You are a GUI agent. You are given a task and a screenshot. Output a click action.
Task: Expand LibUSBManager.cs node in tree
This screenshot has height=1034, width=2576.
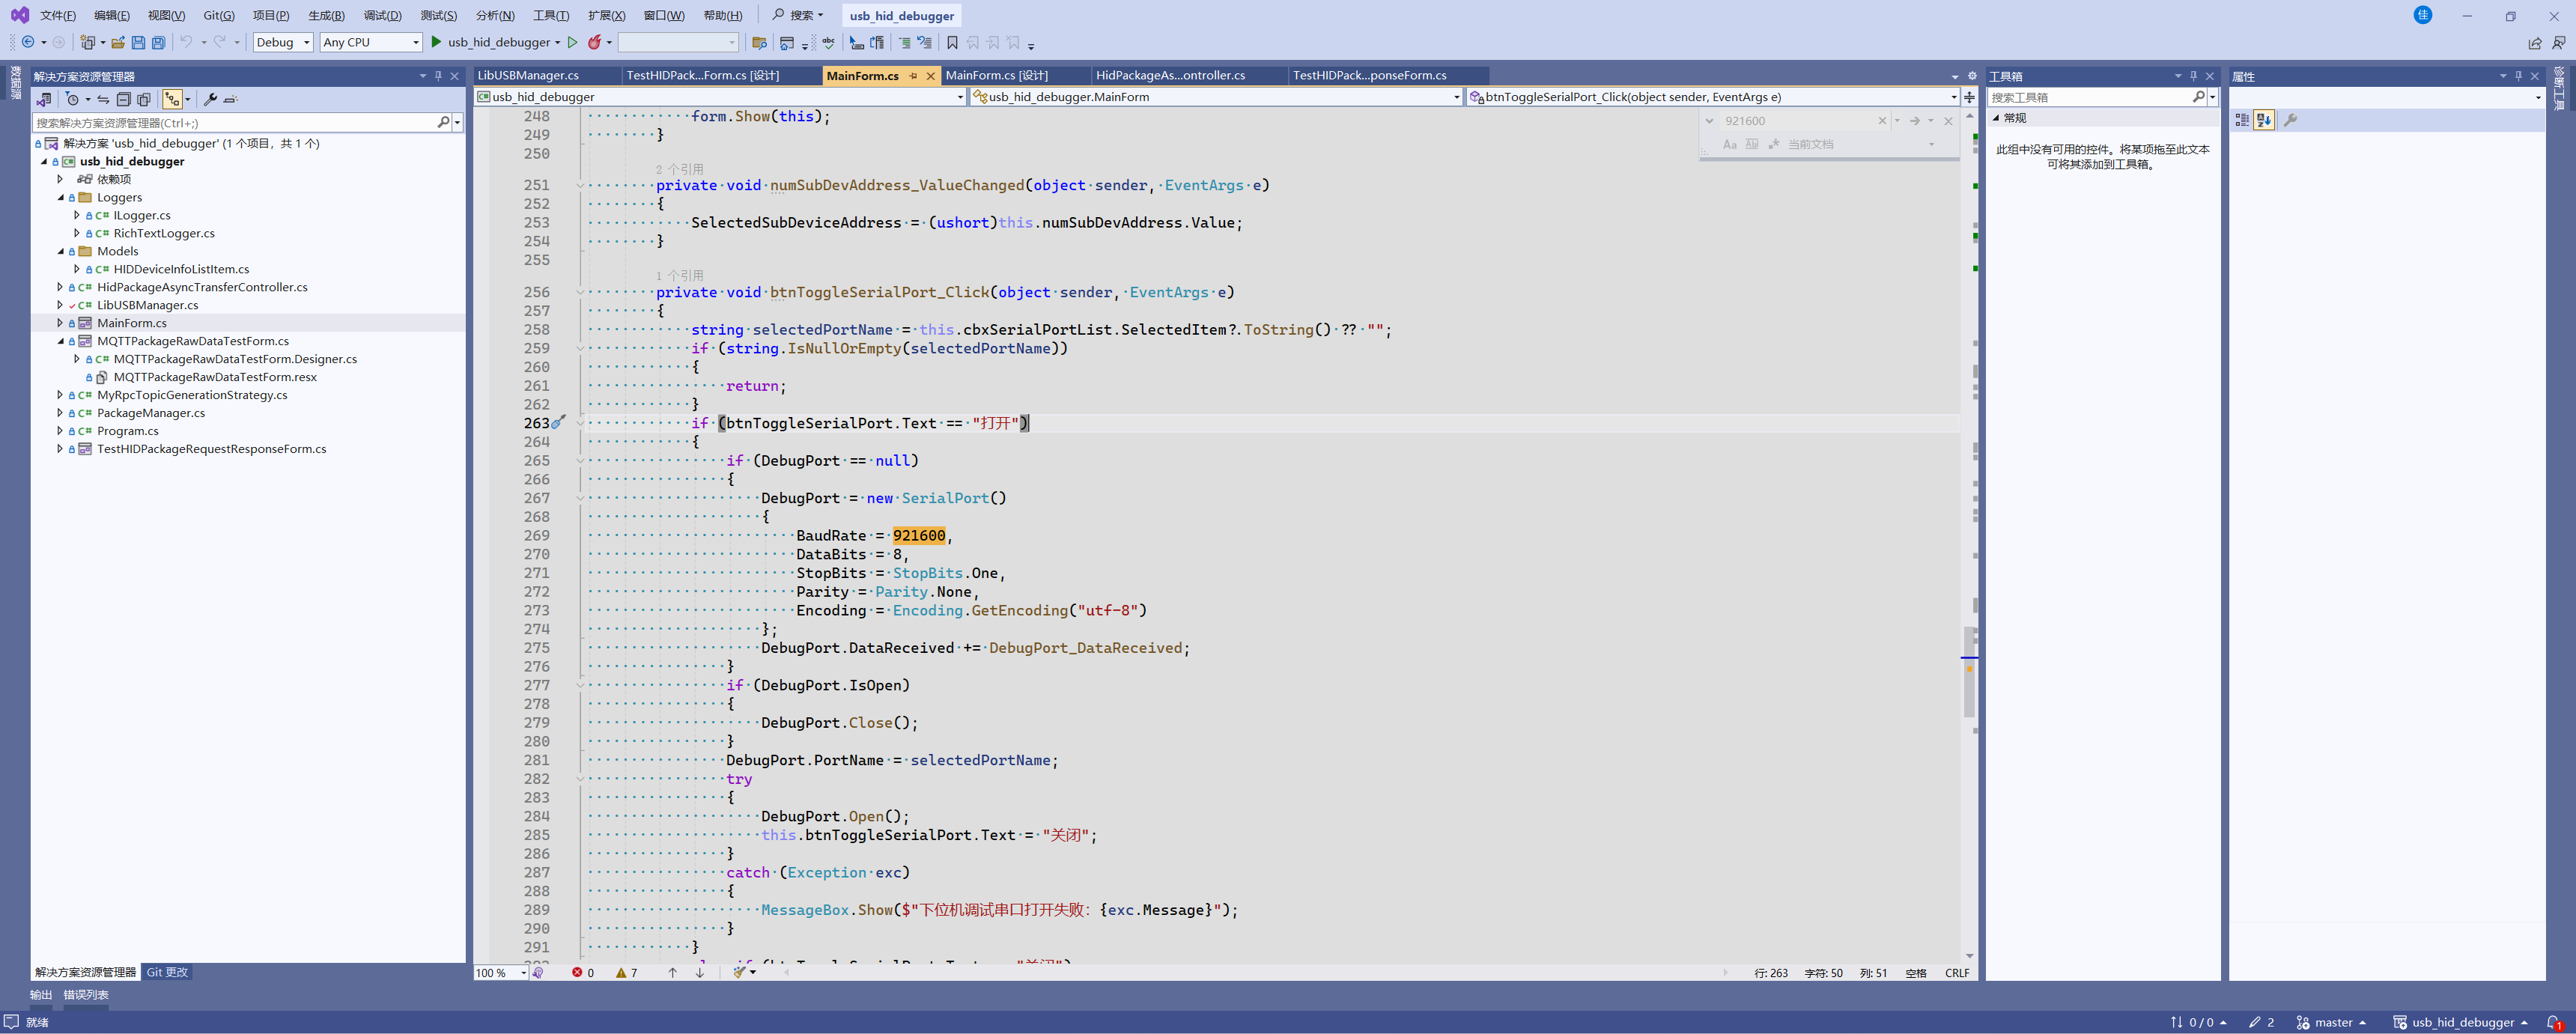click(60, 305)
